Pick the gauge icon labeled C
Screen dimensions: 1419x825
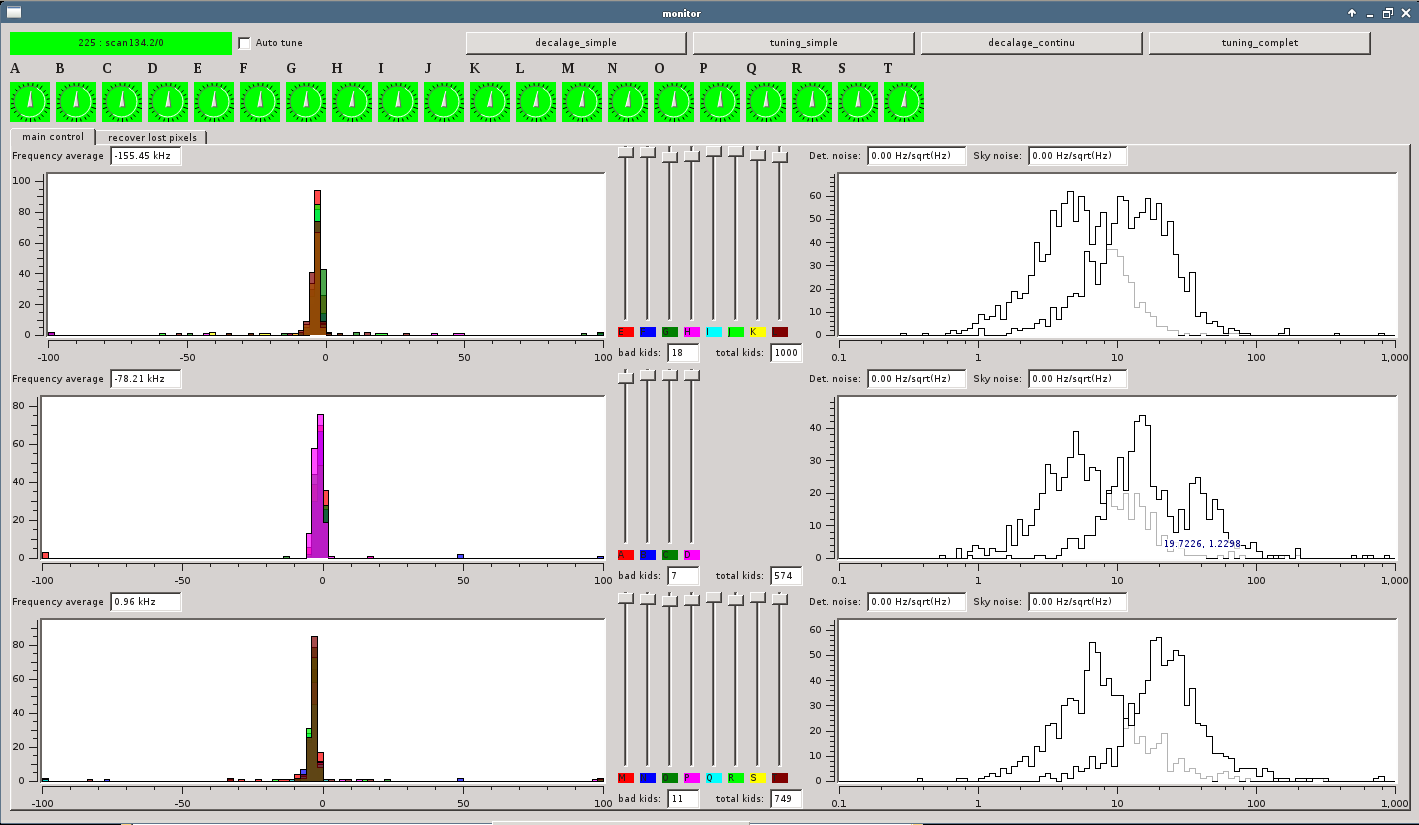(x=122, y=102)
